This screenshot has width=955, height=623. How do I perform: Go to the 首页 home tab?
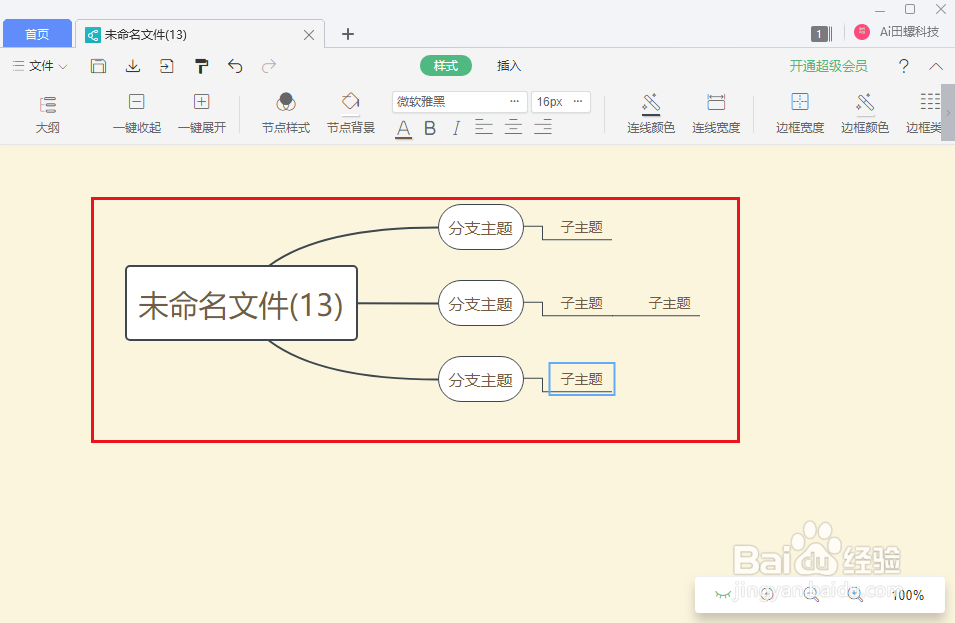point(37,34)
